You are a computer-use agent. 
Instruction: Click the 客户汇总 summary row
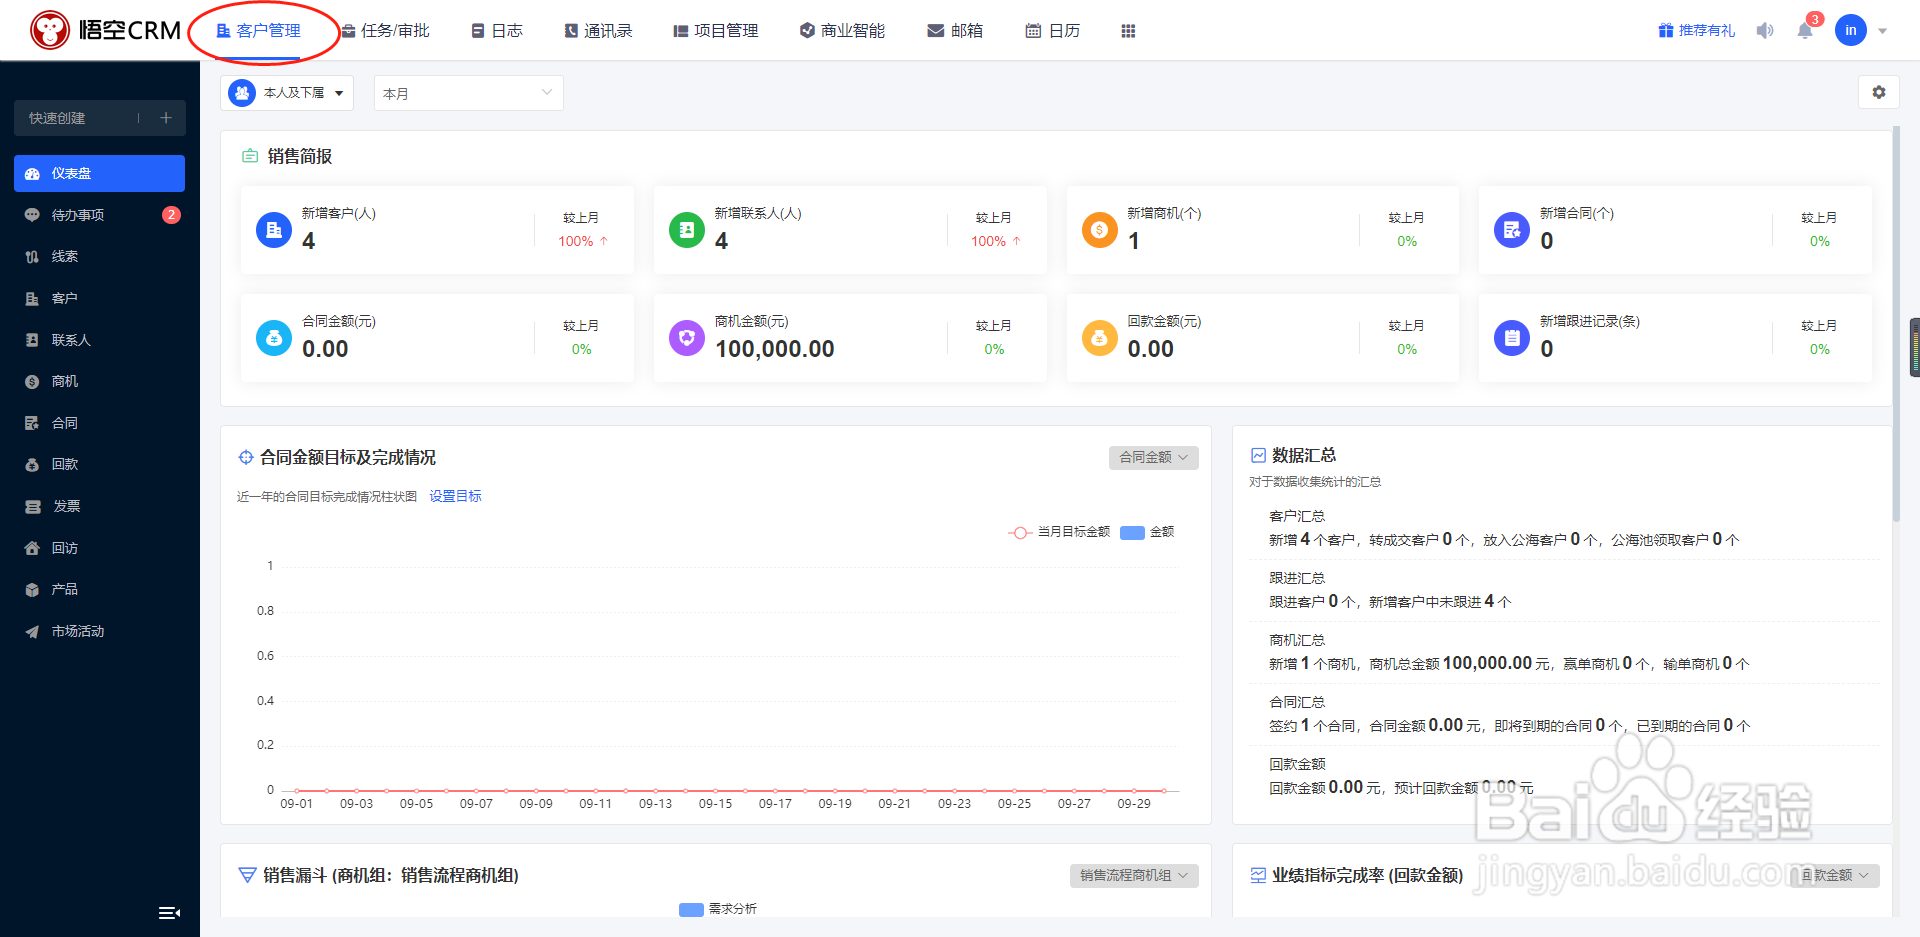(1564, 528)
